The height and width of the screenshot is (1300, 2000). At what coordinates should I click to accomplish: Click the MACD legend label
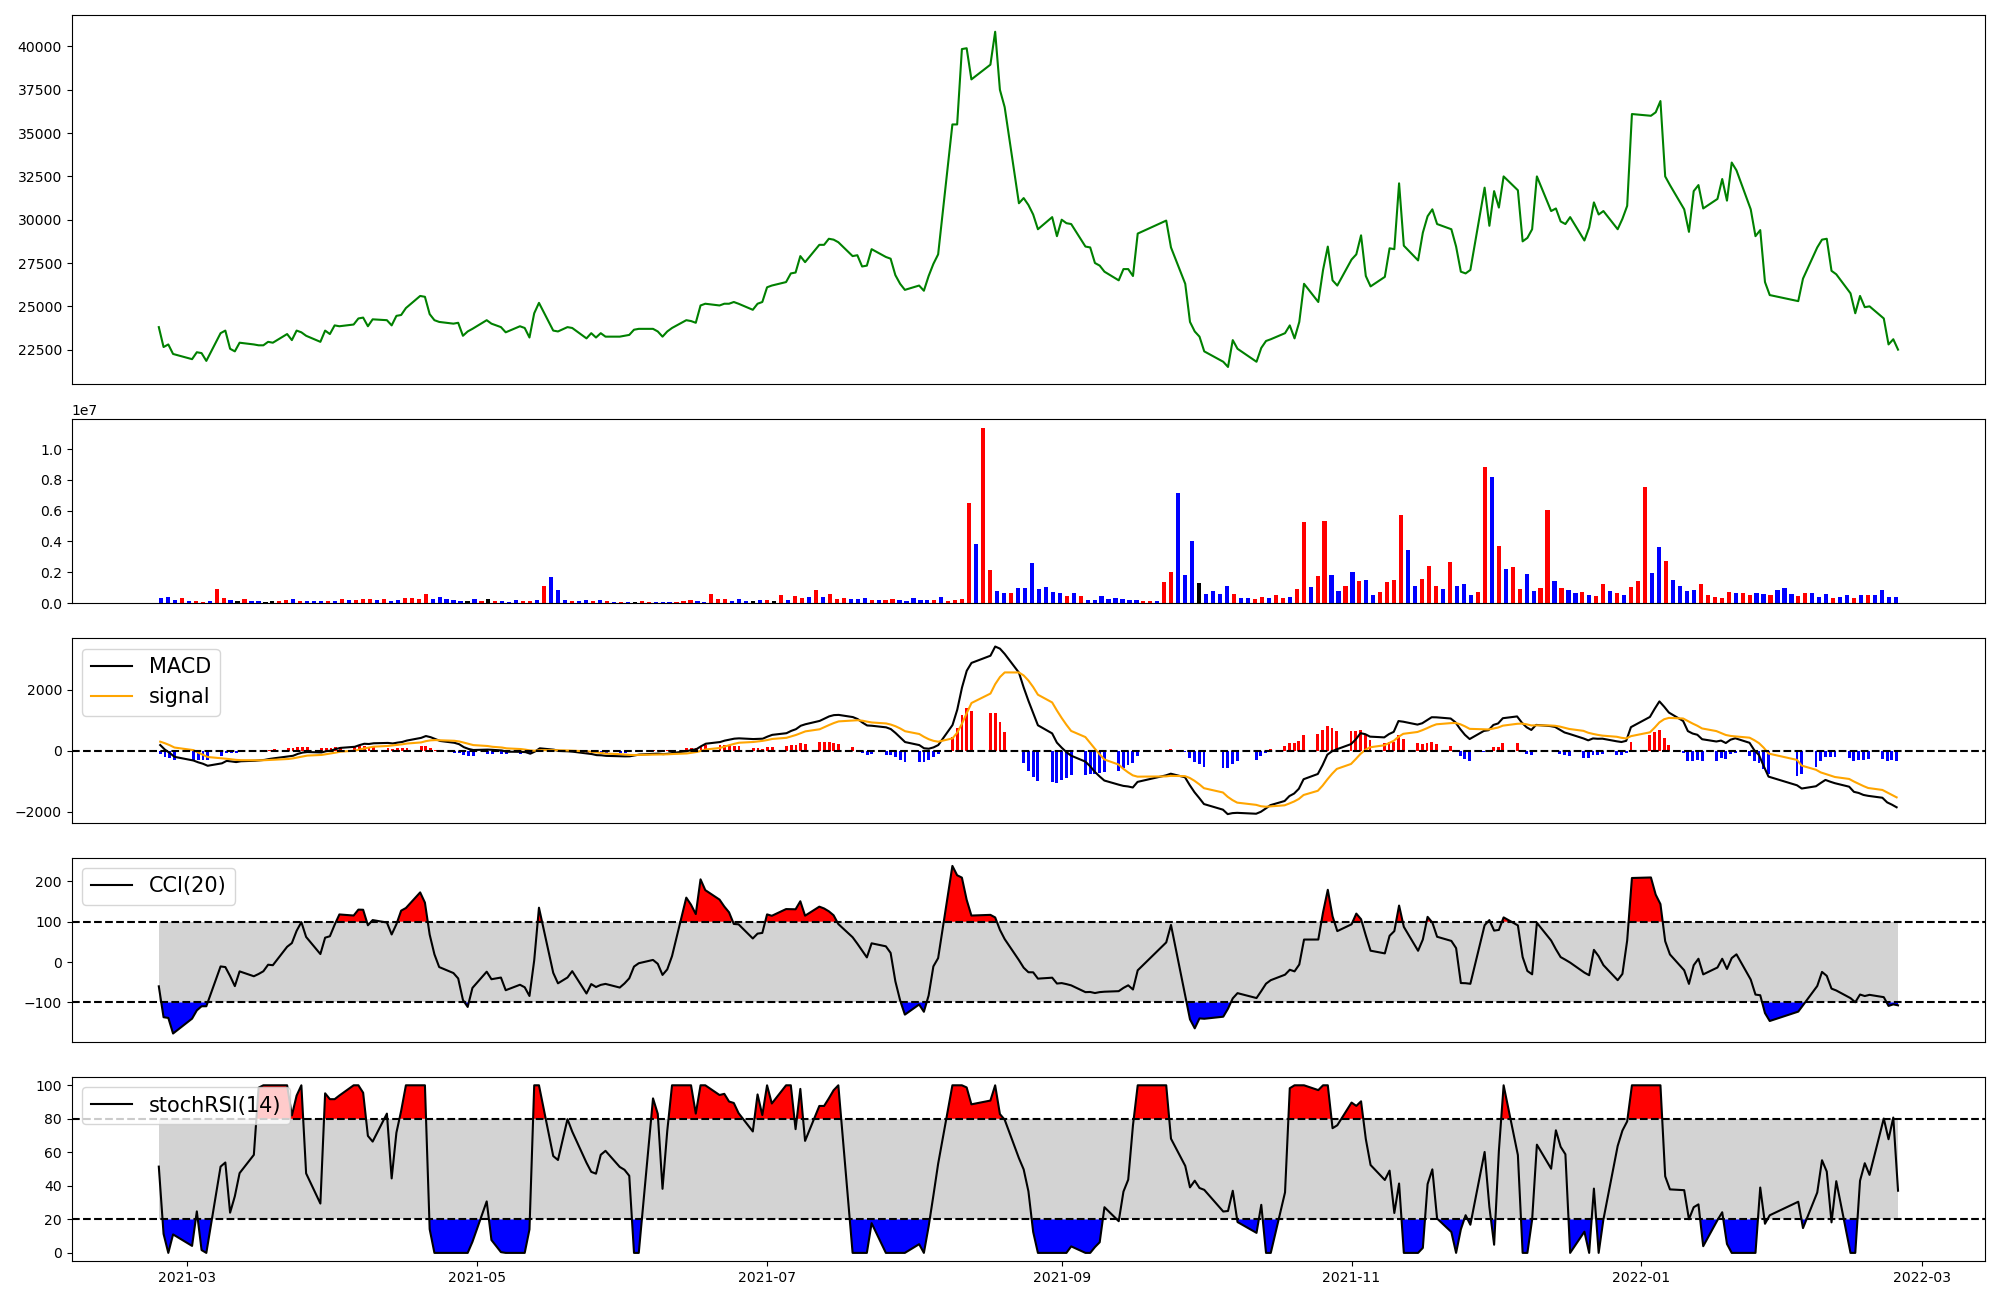coord(179,666)
